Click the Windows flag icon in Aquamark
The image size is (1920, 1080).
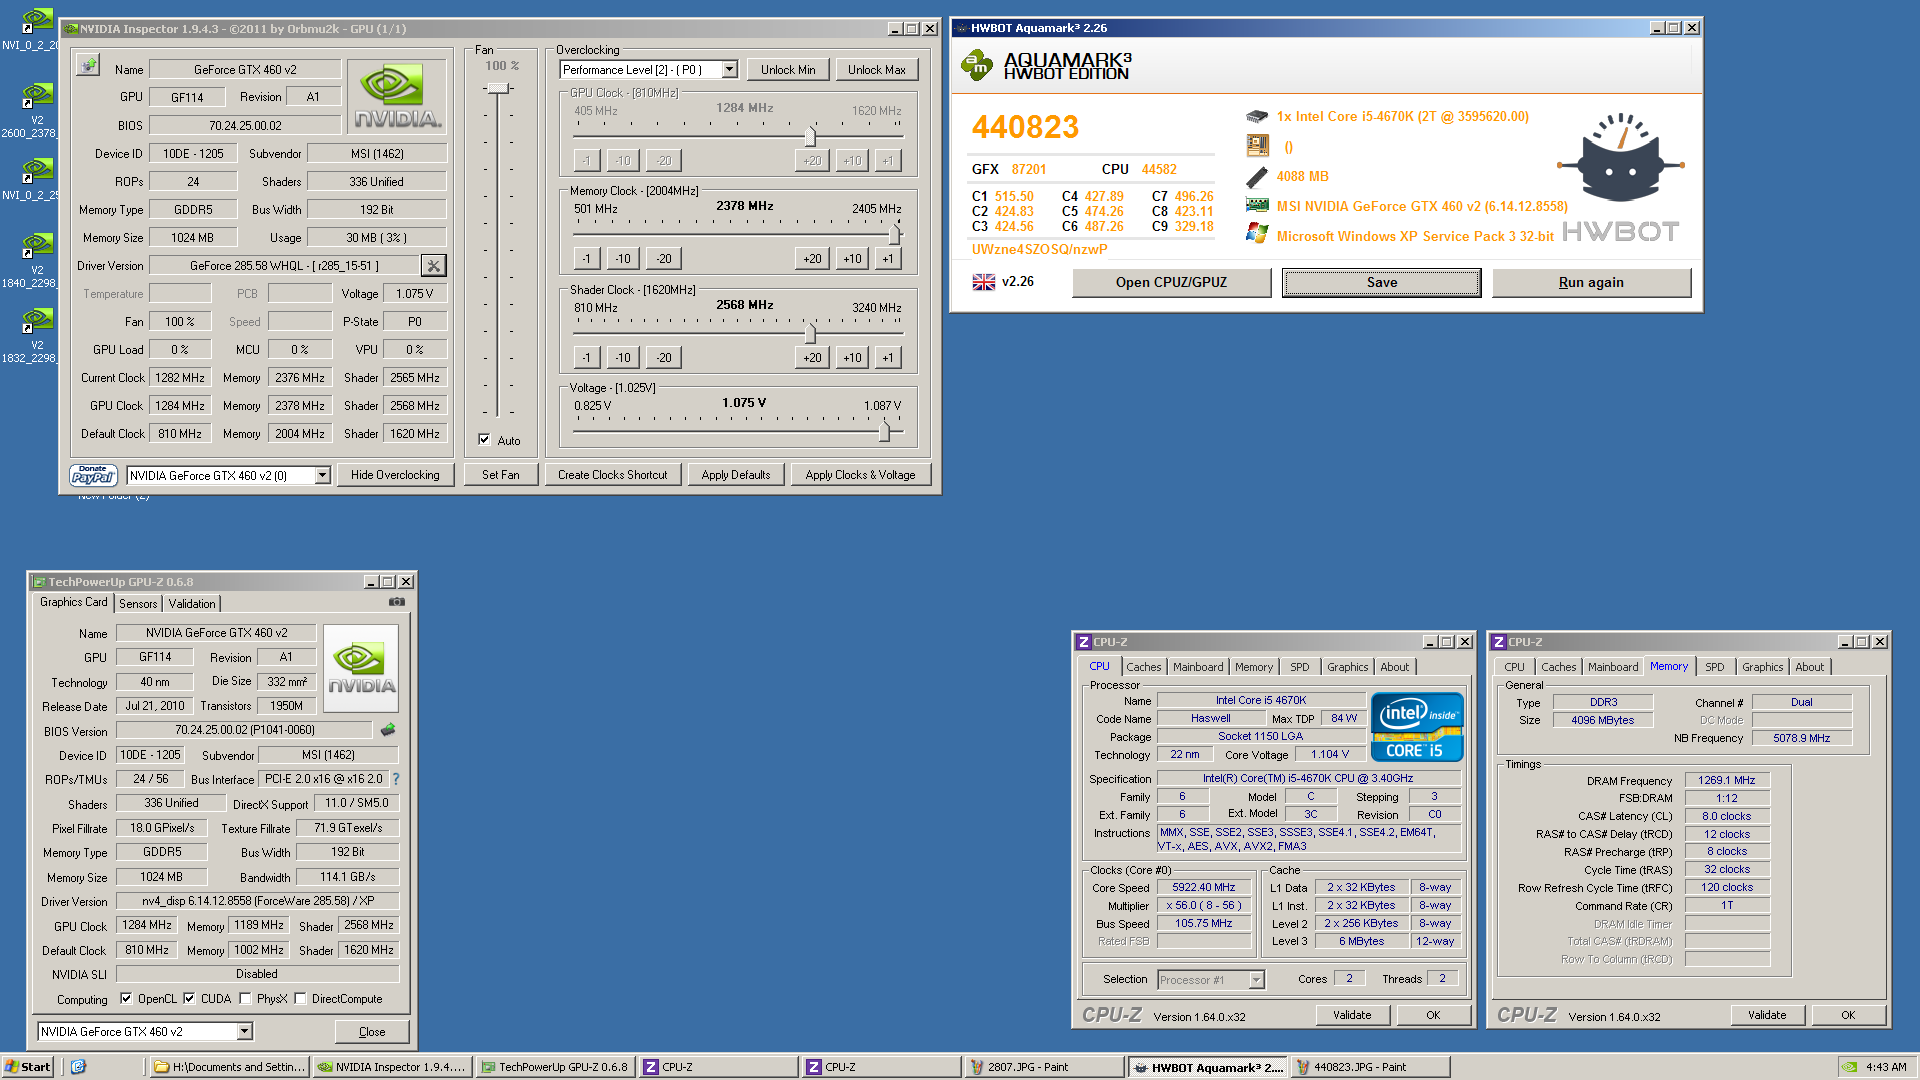pyautogui.click(x=1257, y=234)
